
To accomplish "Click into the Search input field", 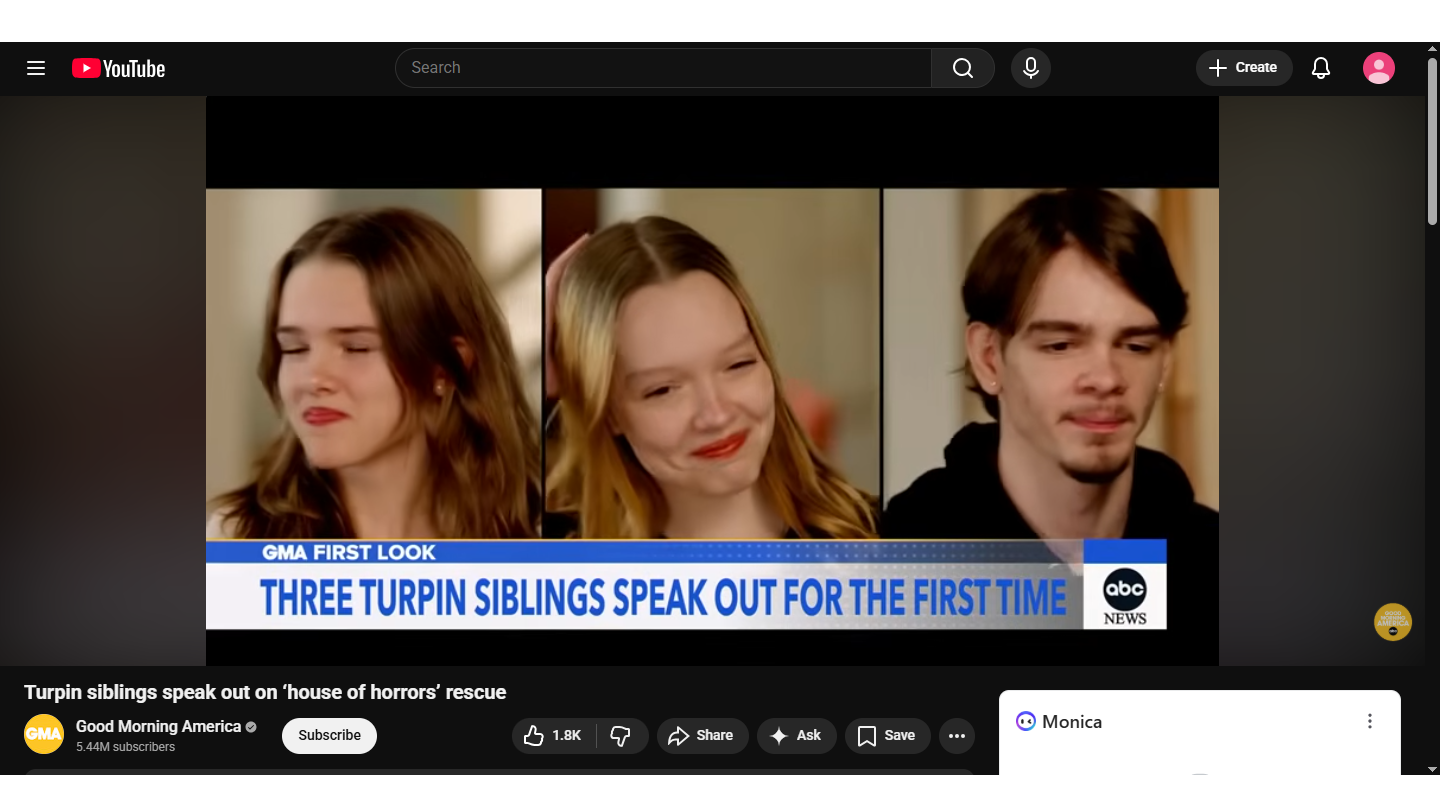I will (x=662, y=68).
